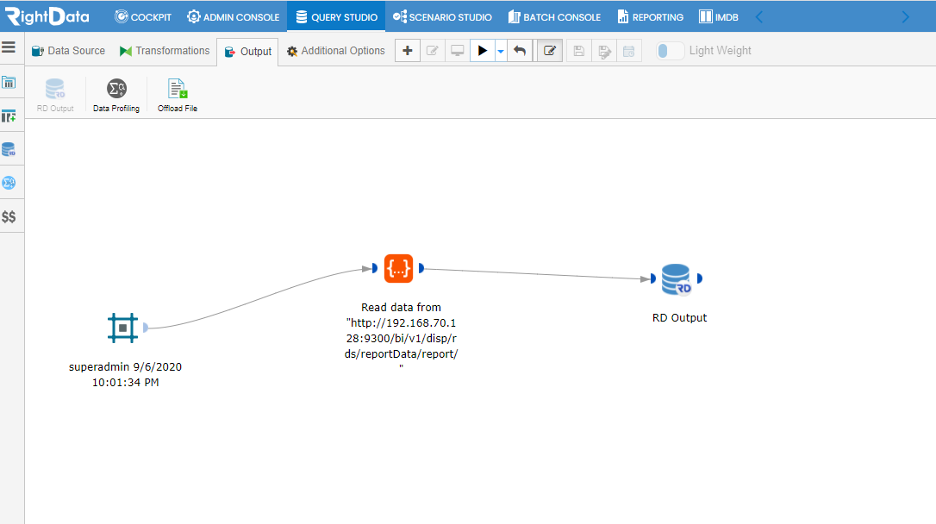Toggle the Light Weight switch

(x=670, y=51)
